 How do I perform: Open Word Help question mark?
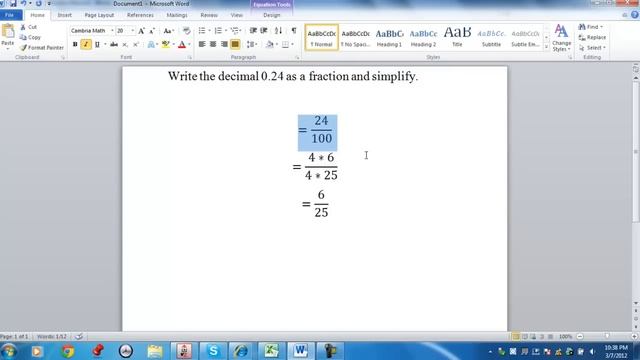click(635, 15)
